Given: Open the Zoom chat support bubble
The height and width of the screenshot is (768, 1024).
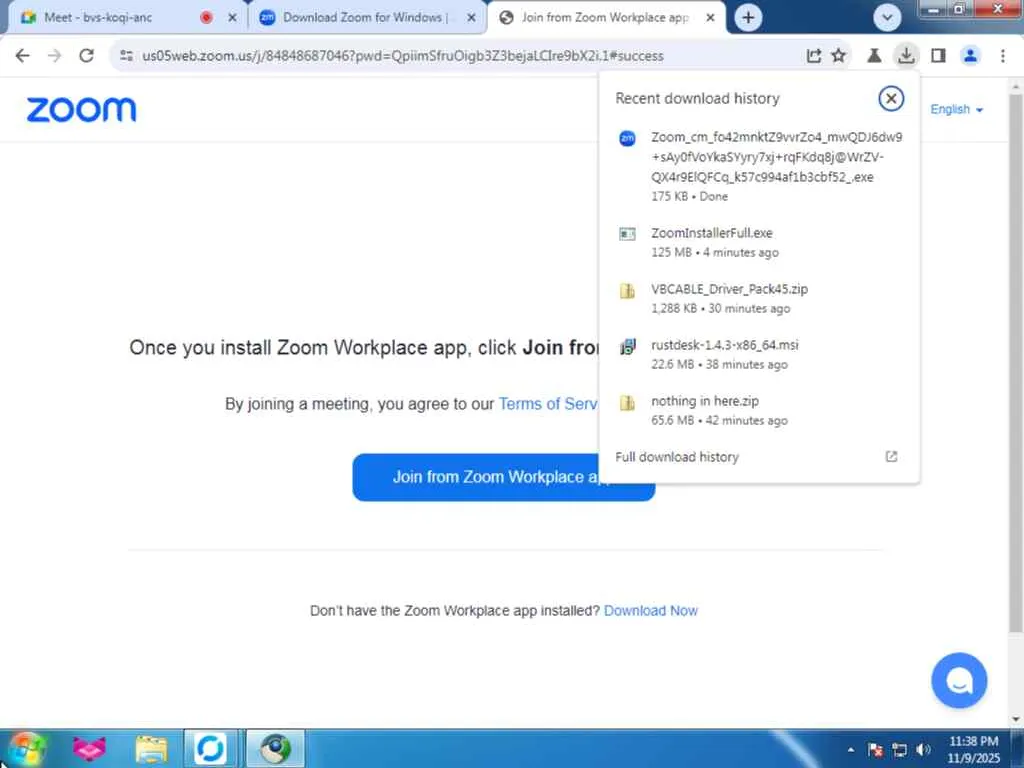Looking at the screenshot, I should (959, 680).
